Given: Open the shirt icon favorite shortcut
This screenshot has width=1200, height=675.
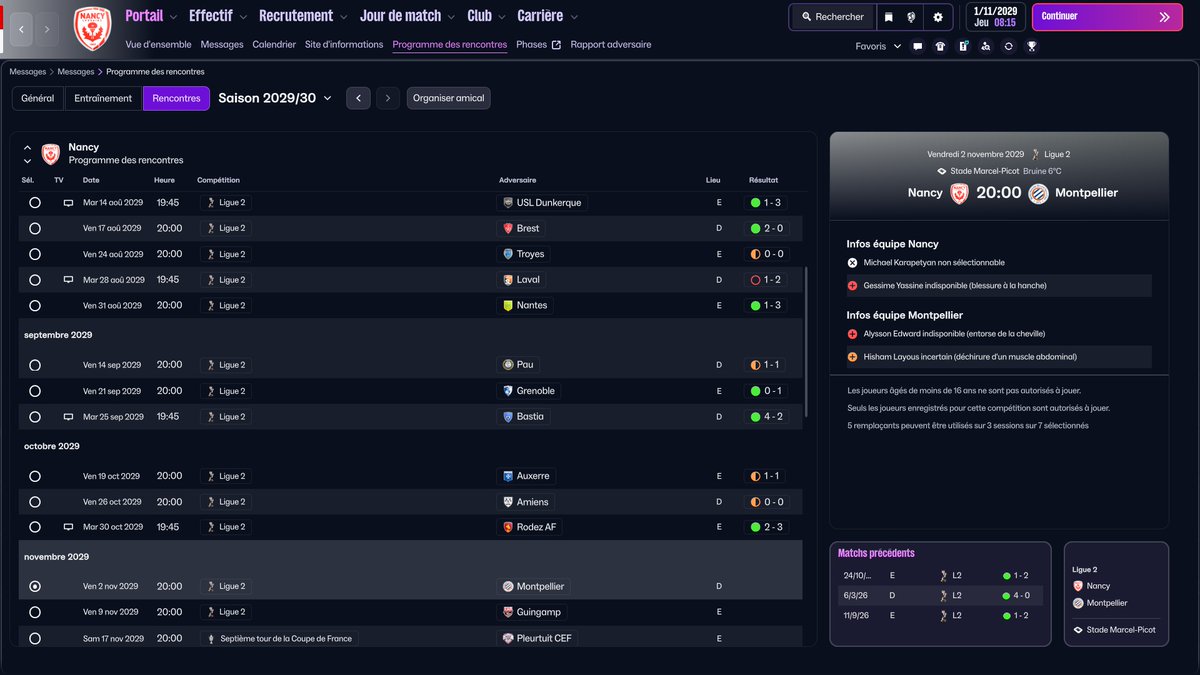Looking at the screenshot, I should pyautogui.click(x=940, y=46).
